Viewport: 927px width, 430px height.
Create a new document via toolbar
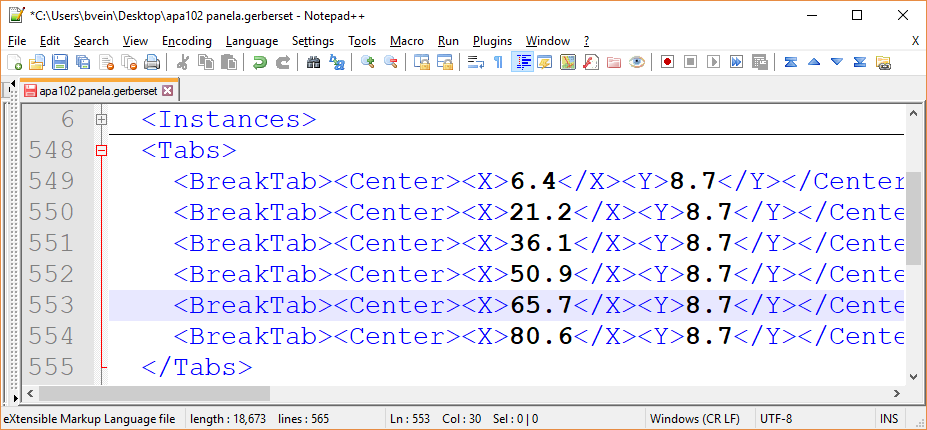(x=14, y=62)
